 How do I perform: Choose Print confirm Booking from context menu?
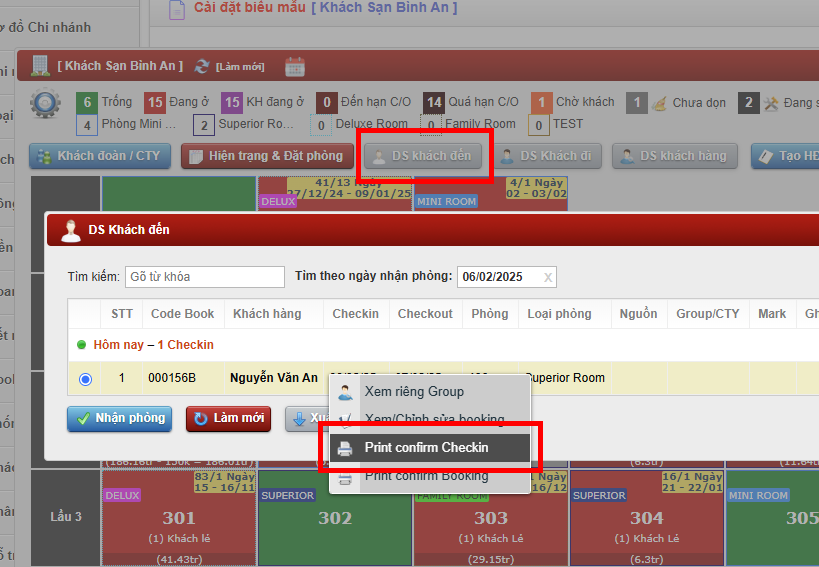point(426,476)
